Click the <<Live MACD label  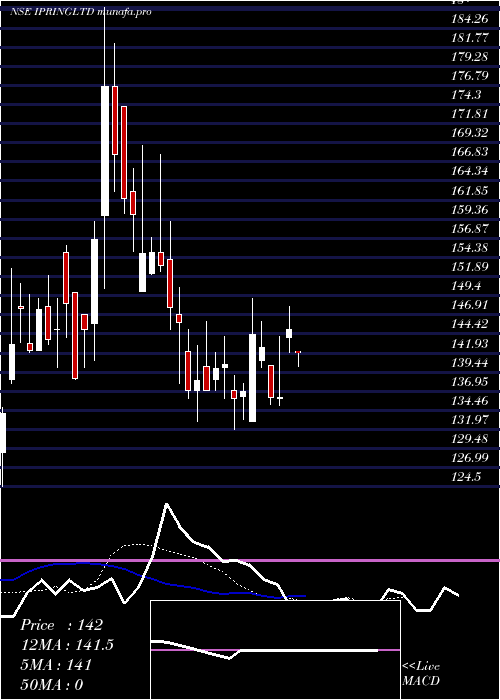pos(421,673)
